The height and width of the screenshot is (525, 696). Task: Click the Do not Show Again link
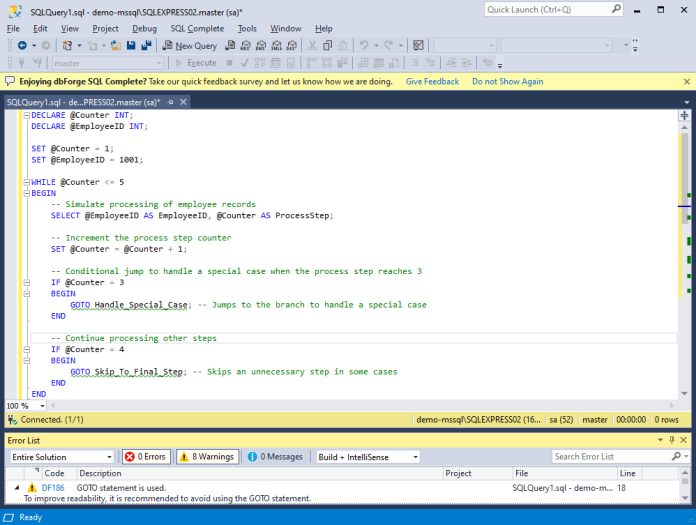(507, 82)
